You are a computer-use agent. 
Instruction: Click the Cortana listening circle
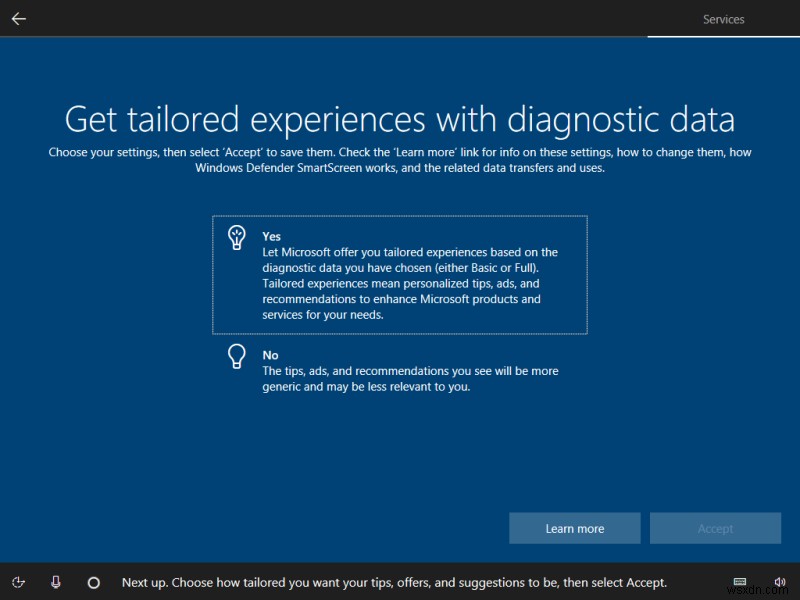pyautogui.click(x=93, y=581)
